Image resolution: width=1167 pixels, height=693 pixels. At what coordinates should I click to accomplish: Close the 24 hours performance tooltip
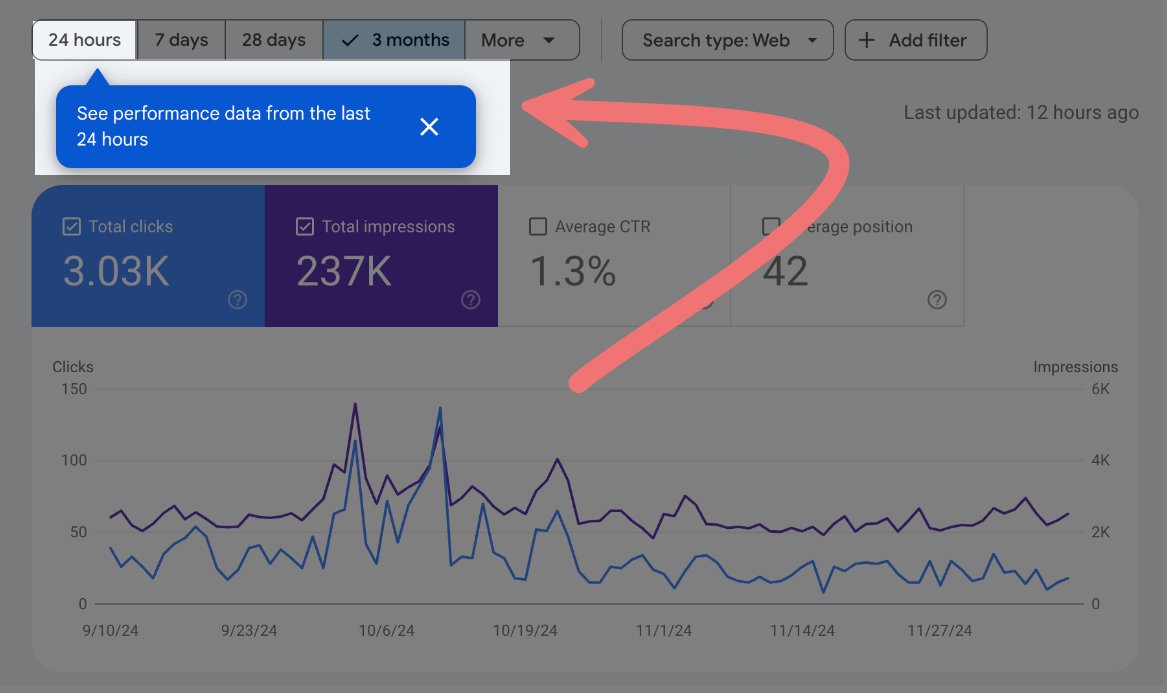point(429,127)
